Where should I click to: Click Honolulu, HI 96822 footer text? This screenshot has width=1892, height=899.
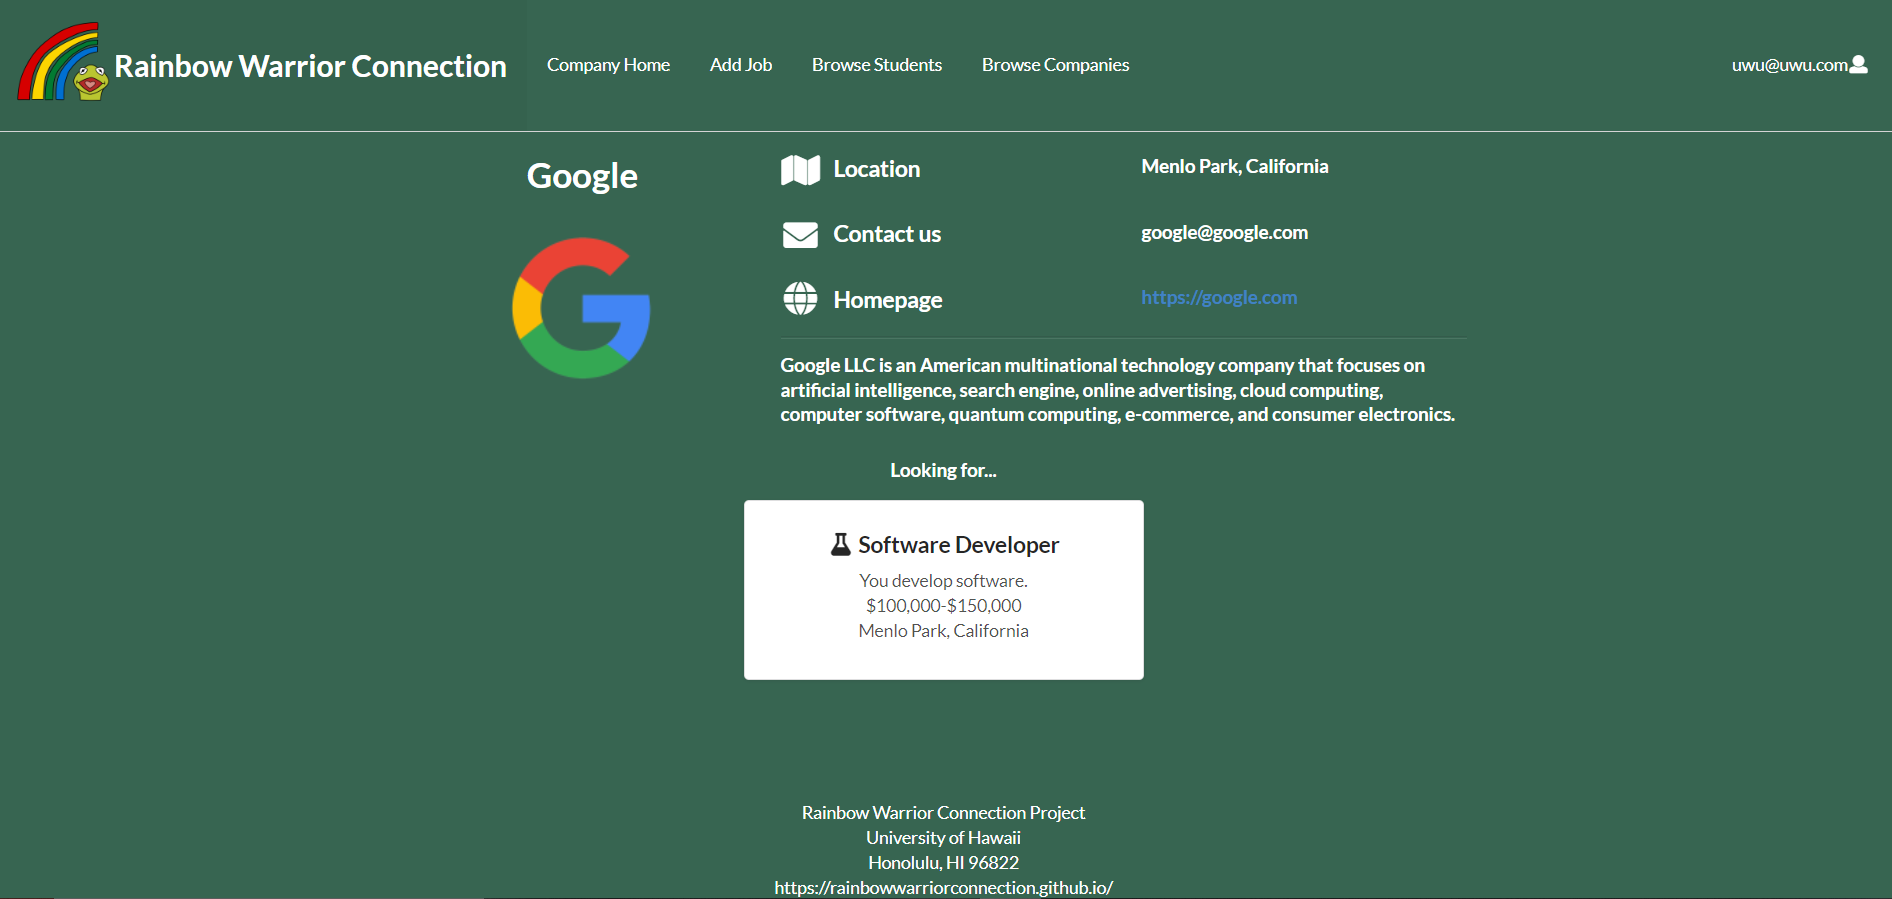coord(943,863)
